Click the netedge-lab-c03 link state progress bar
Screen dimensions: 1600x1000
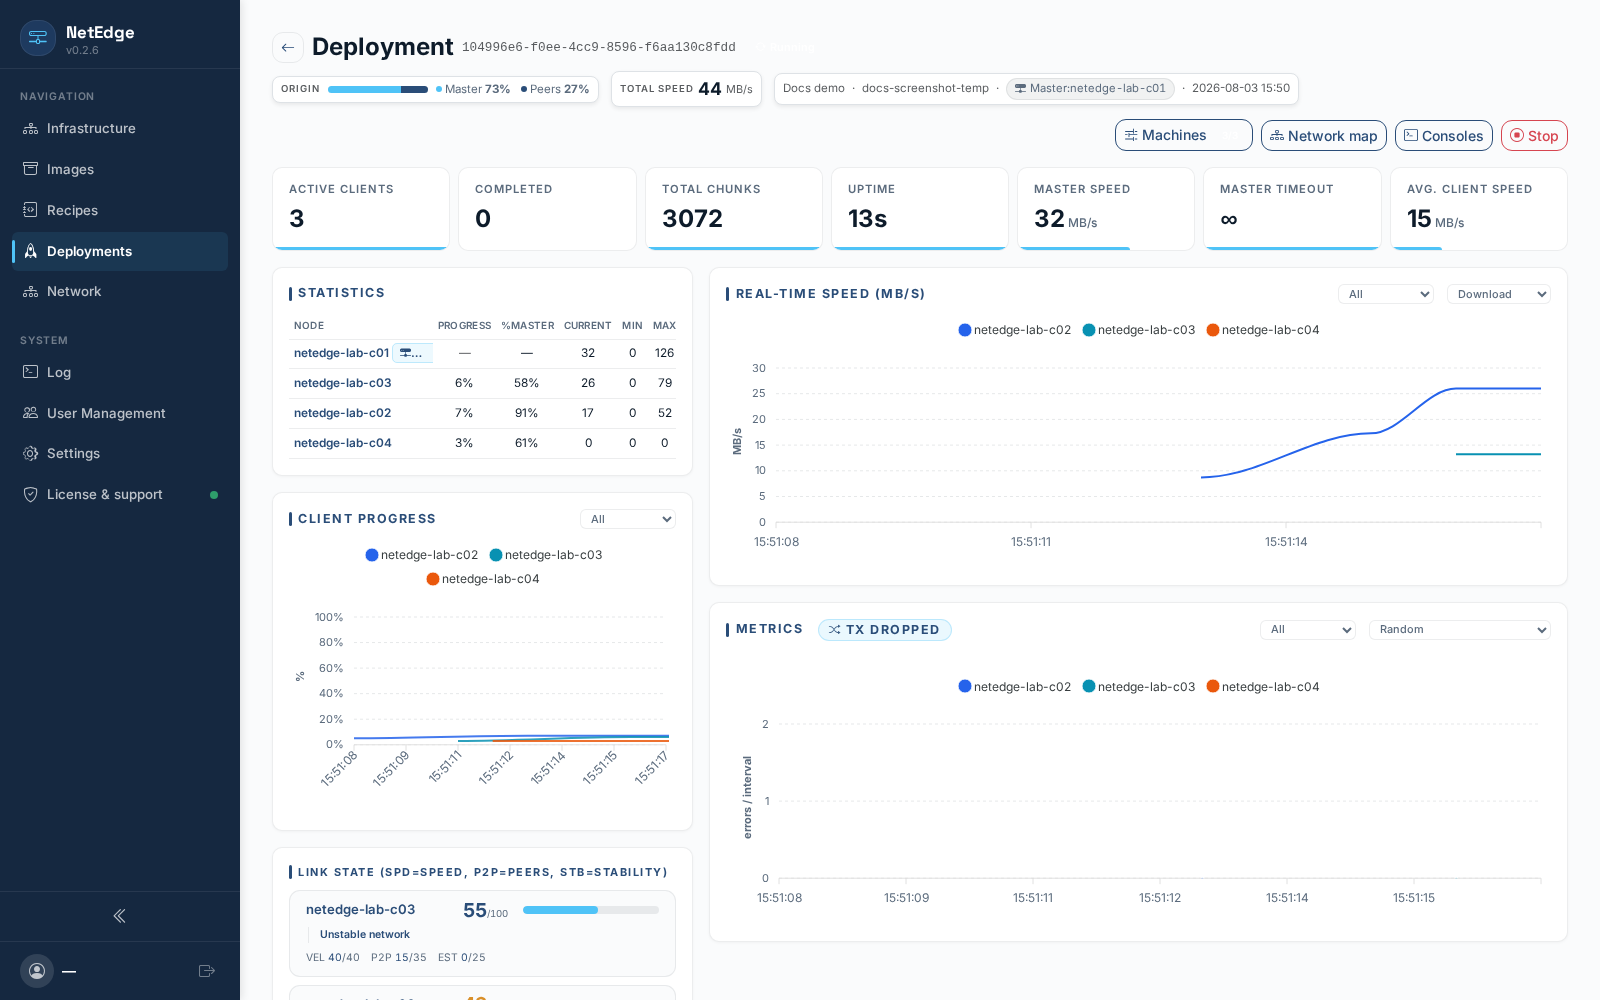(x=591, y=910)
